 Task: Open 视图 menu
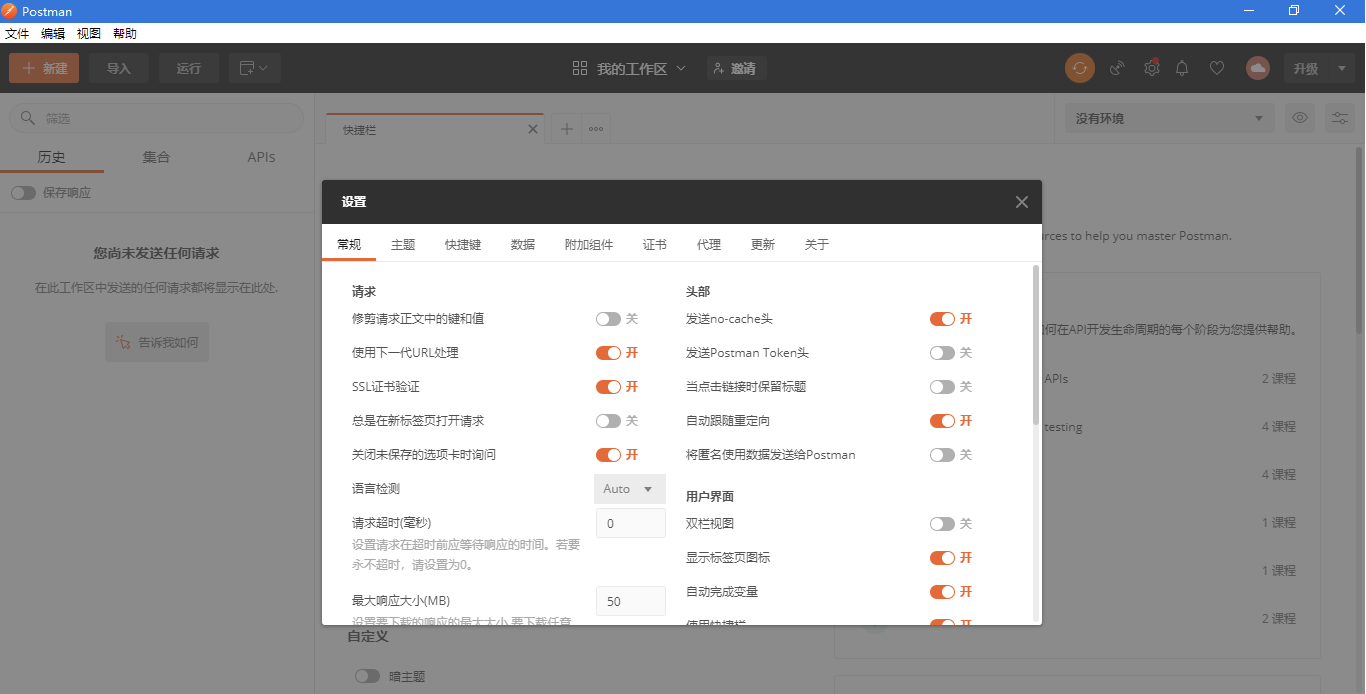point(89,33)
